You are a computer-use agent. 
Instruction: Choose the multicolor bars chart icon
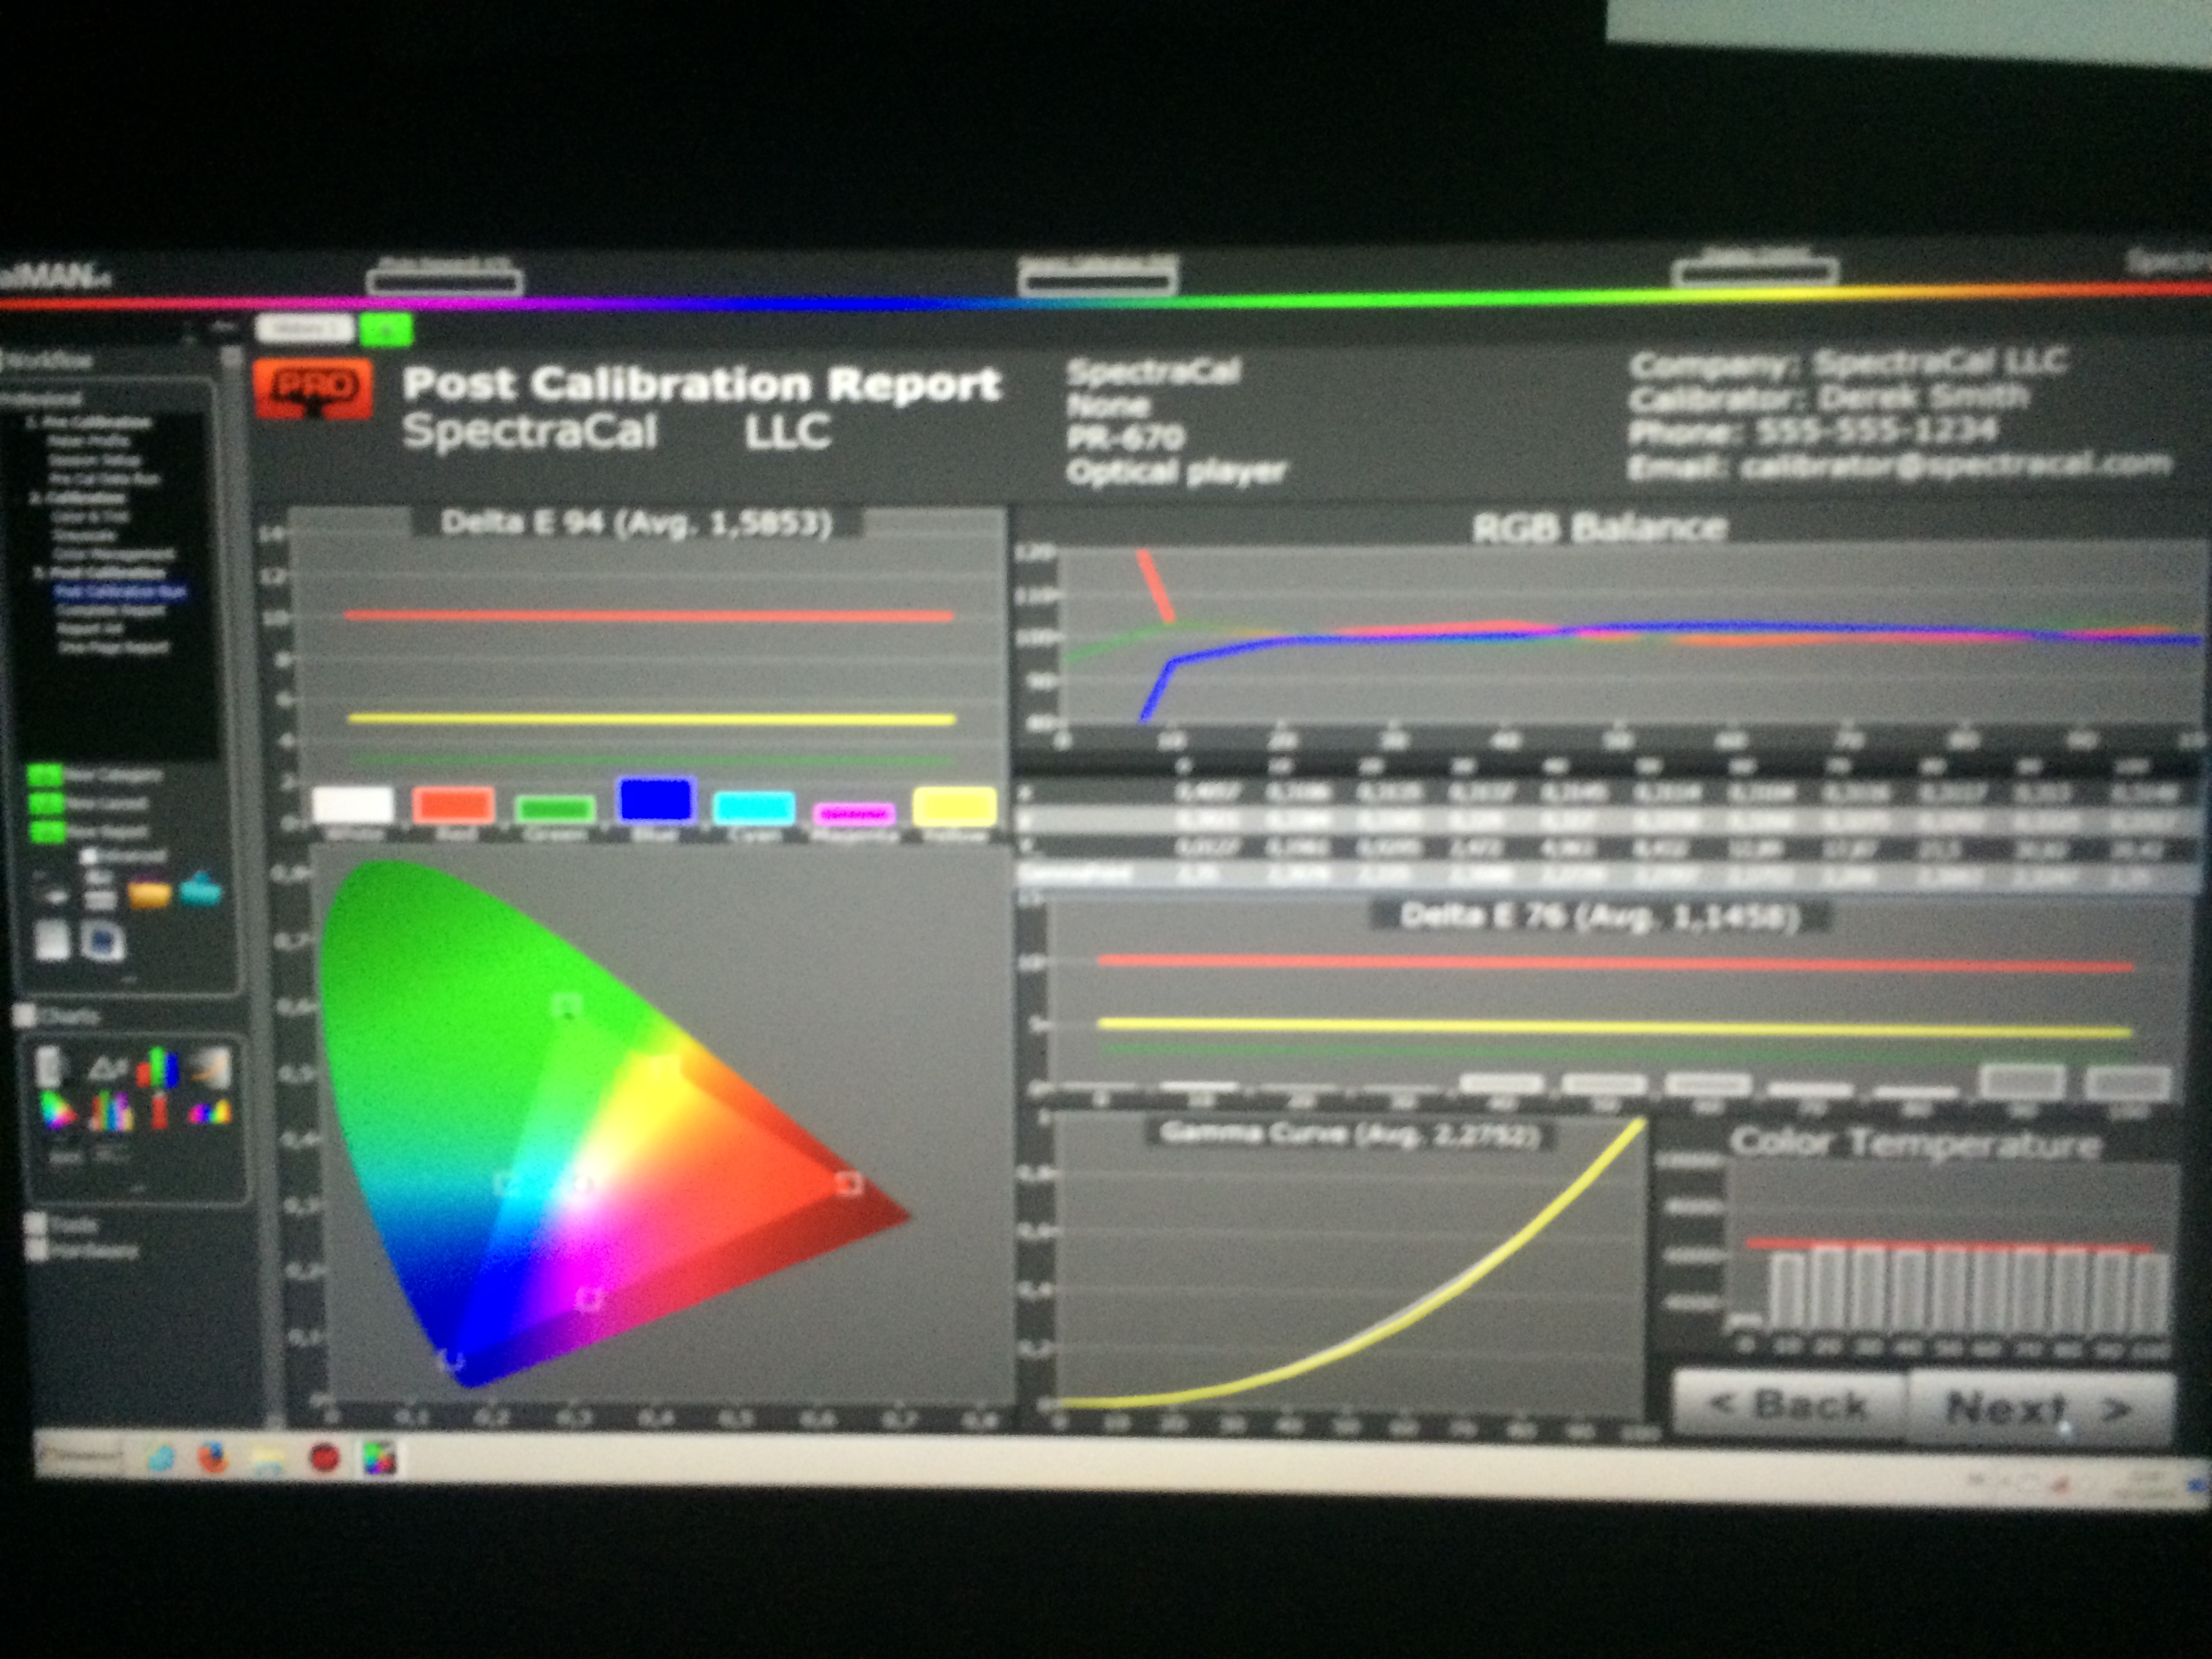pos(111,1110)
